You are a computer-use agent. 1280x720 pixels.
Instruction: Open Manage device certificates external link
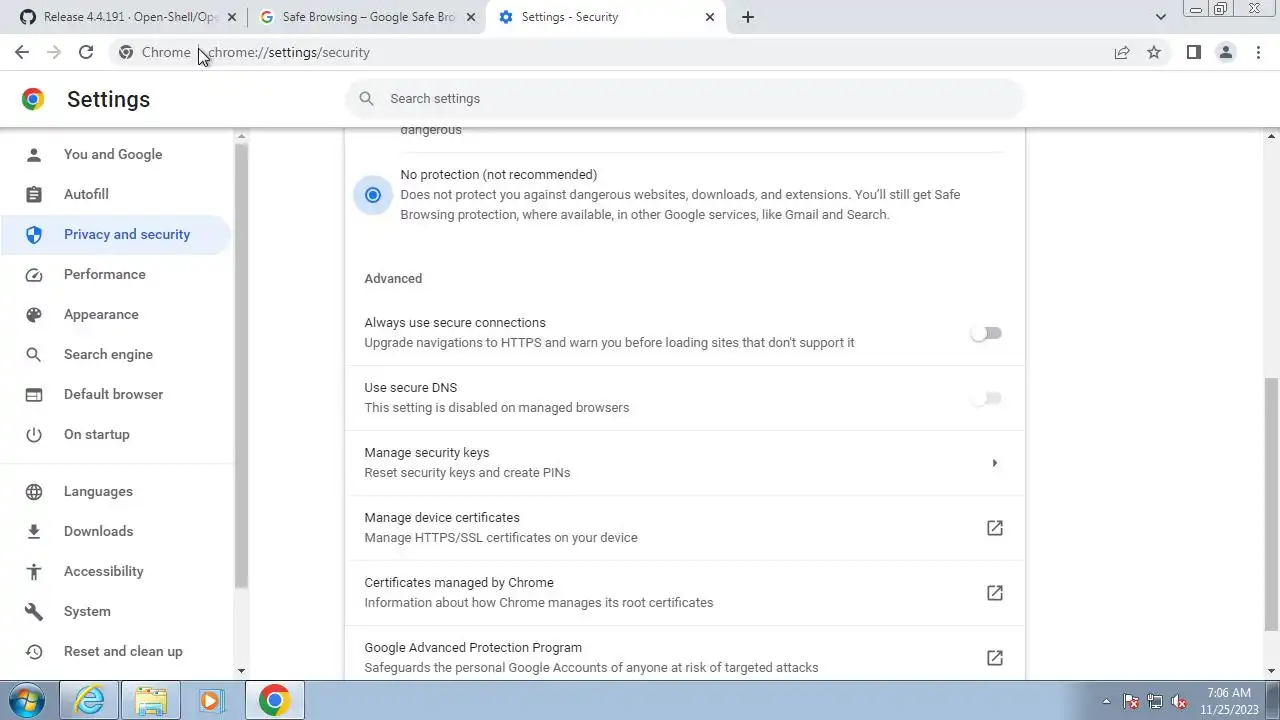[994, 528]
